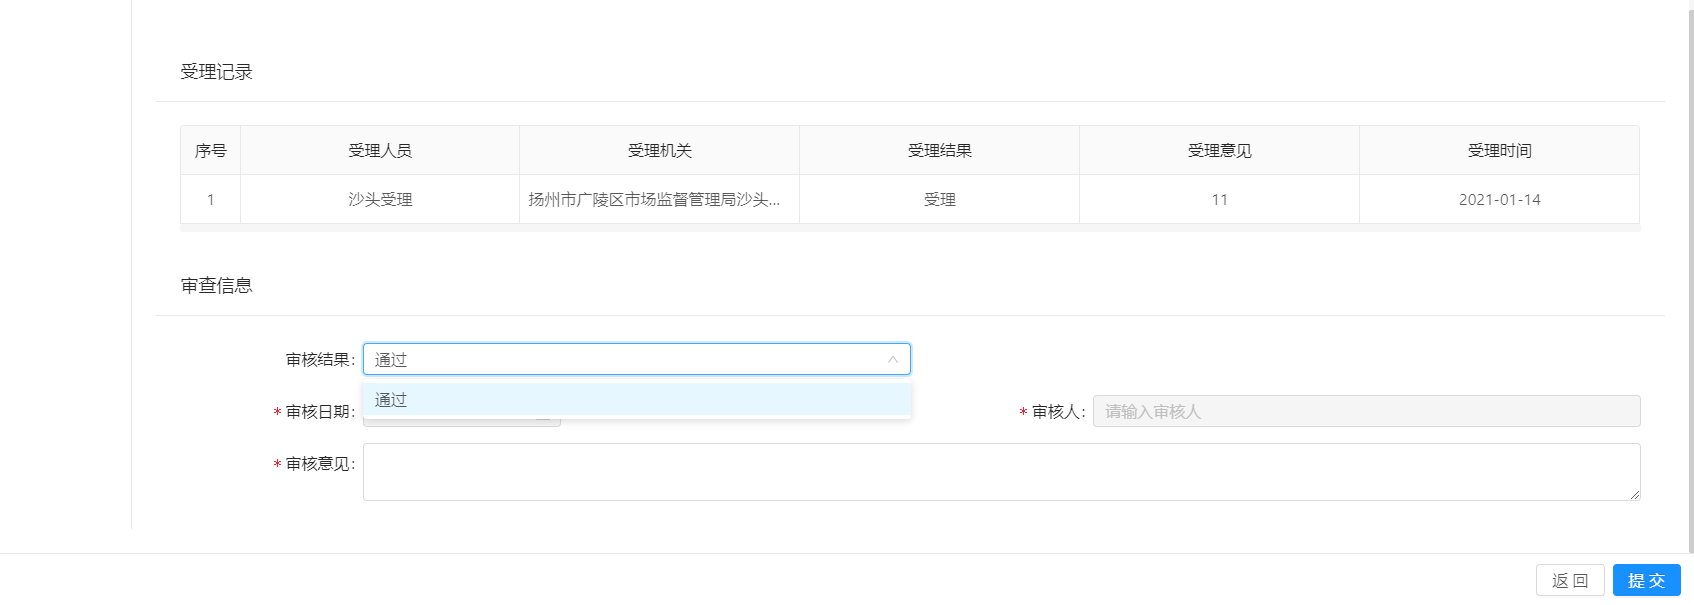The image size is (1694, 605).
Task: Click the 2021-01-14 date cell
Action: [x=1499, y=200]
